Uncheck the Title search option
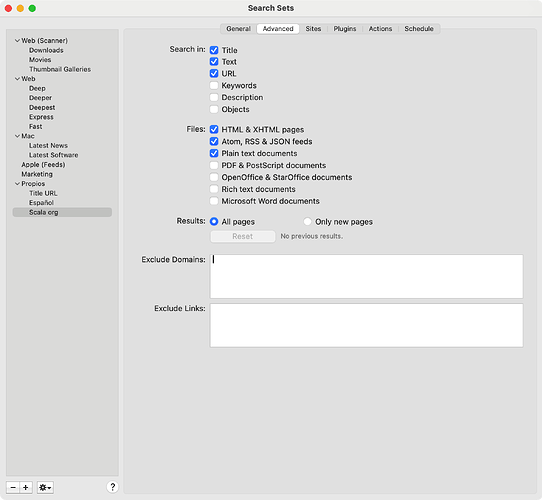The height and width of the screenshot is (500, 542). click(x=214, y=50)
